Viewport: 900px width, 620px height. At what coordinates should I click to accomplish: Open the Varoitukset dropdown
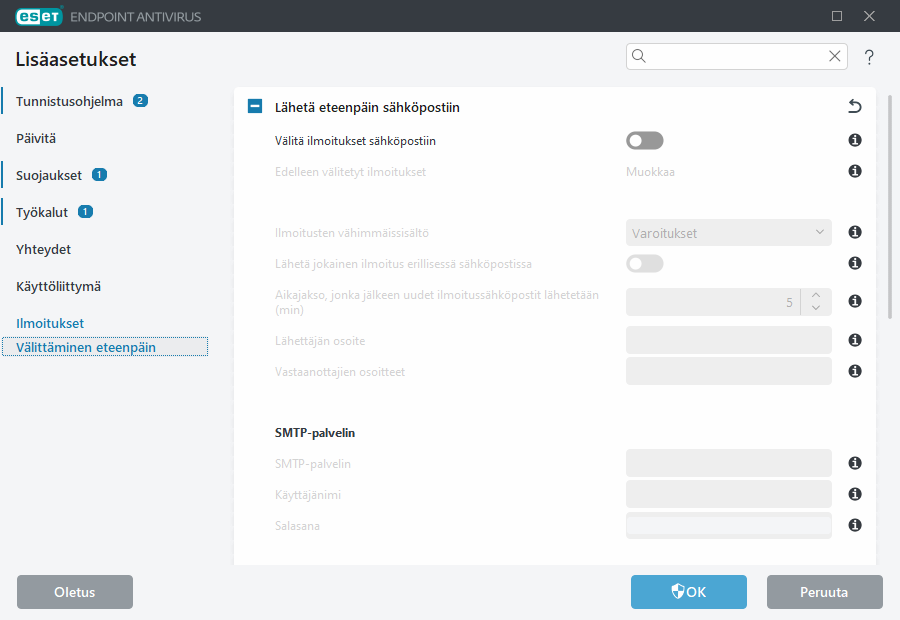point(728,232)
